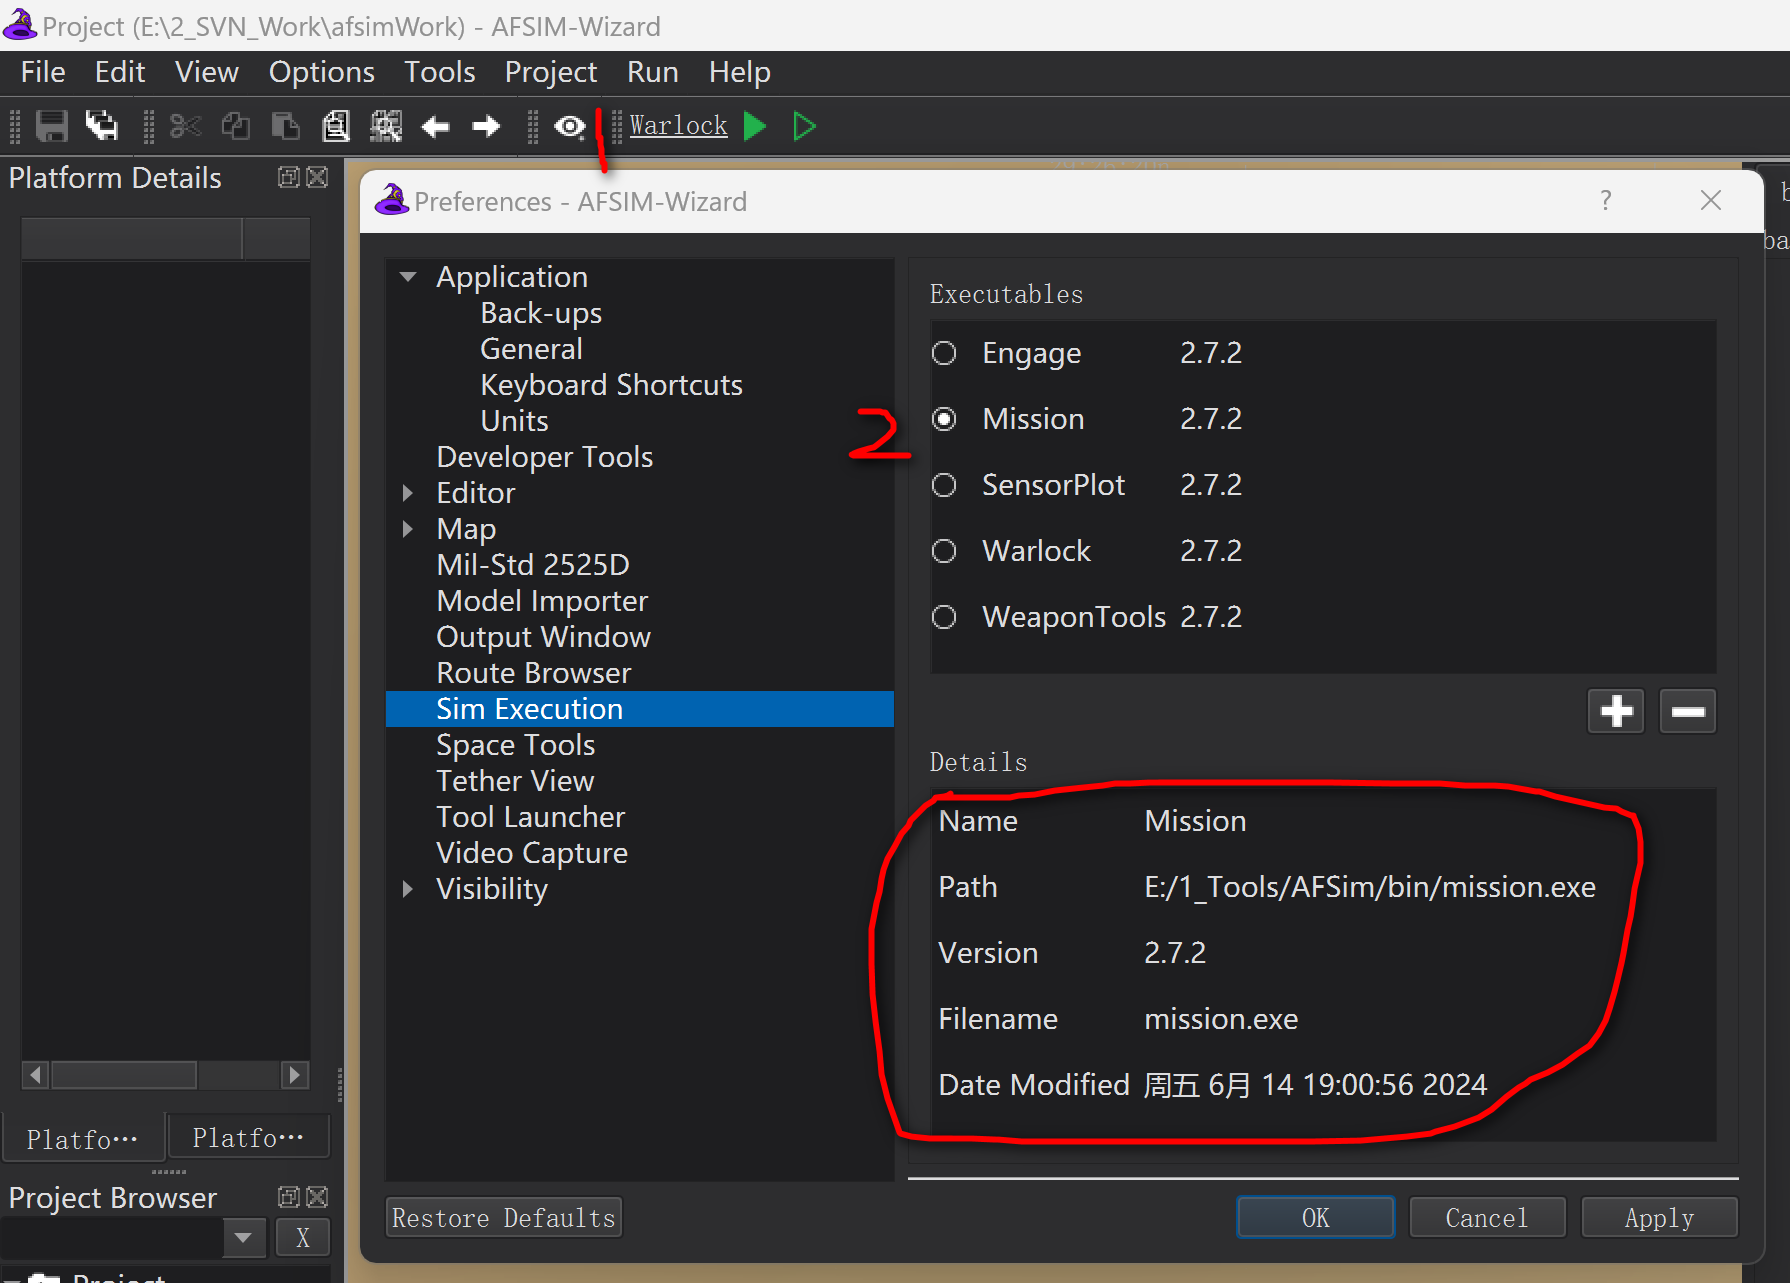Click the help question mark in Preferences
This screenshot has height=1283, width=1790.
tap(1606, 200)
